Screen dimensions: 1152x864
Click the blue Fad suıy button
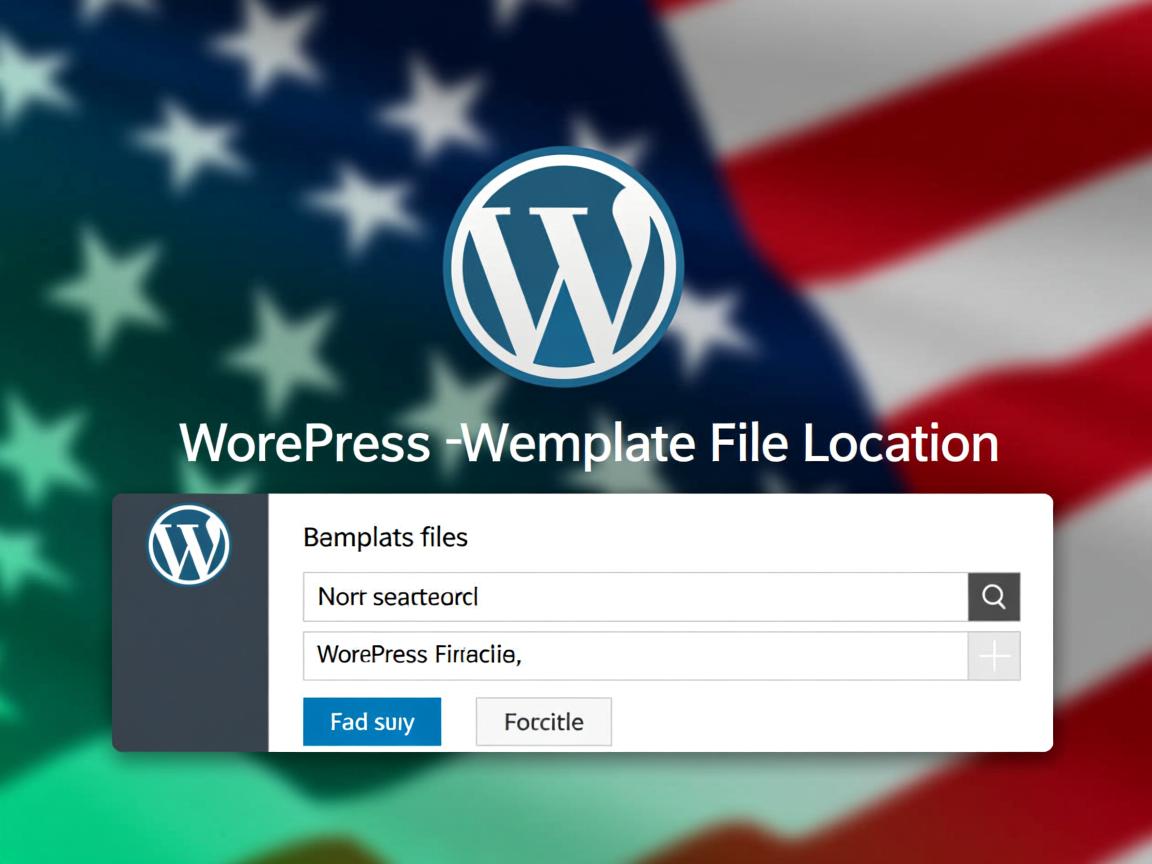pyautogui.click(x=372, y=721)
